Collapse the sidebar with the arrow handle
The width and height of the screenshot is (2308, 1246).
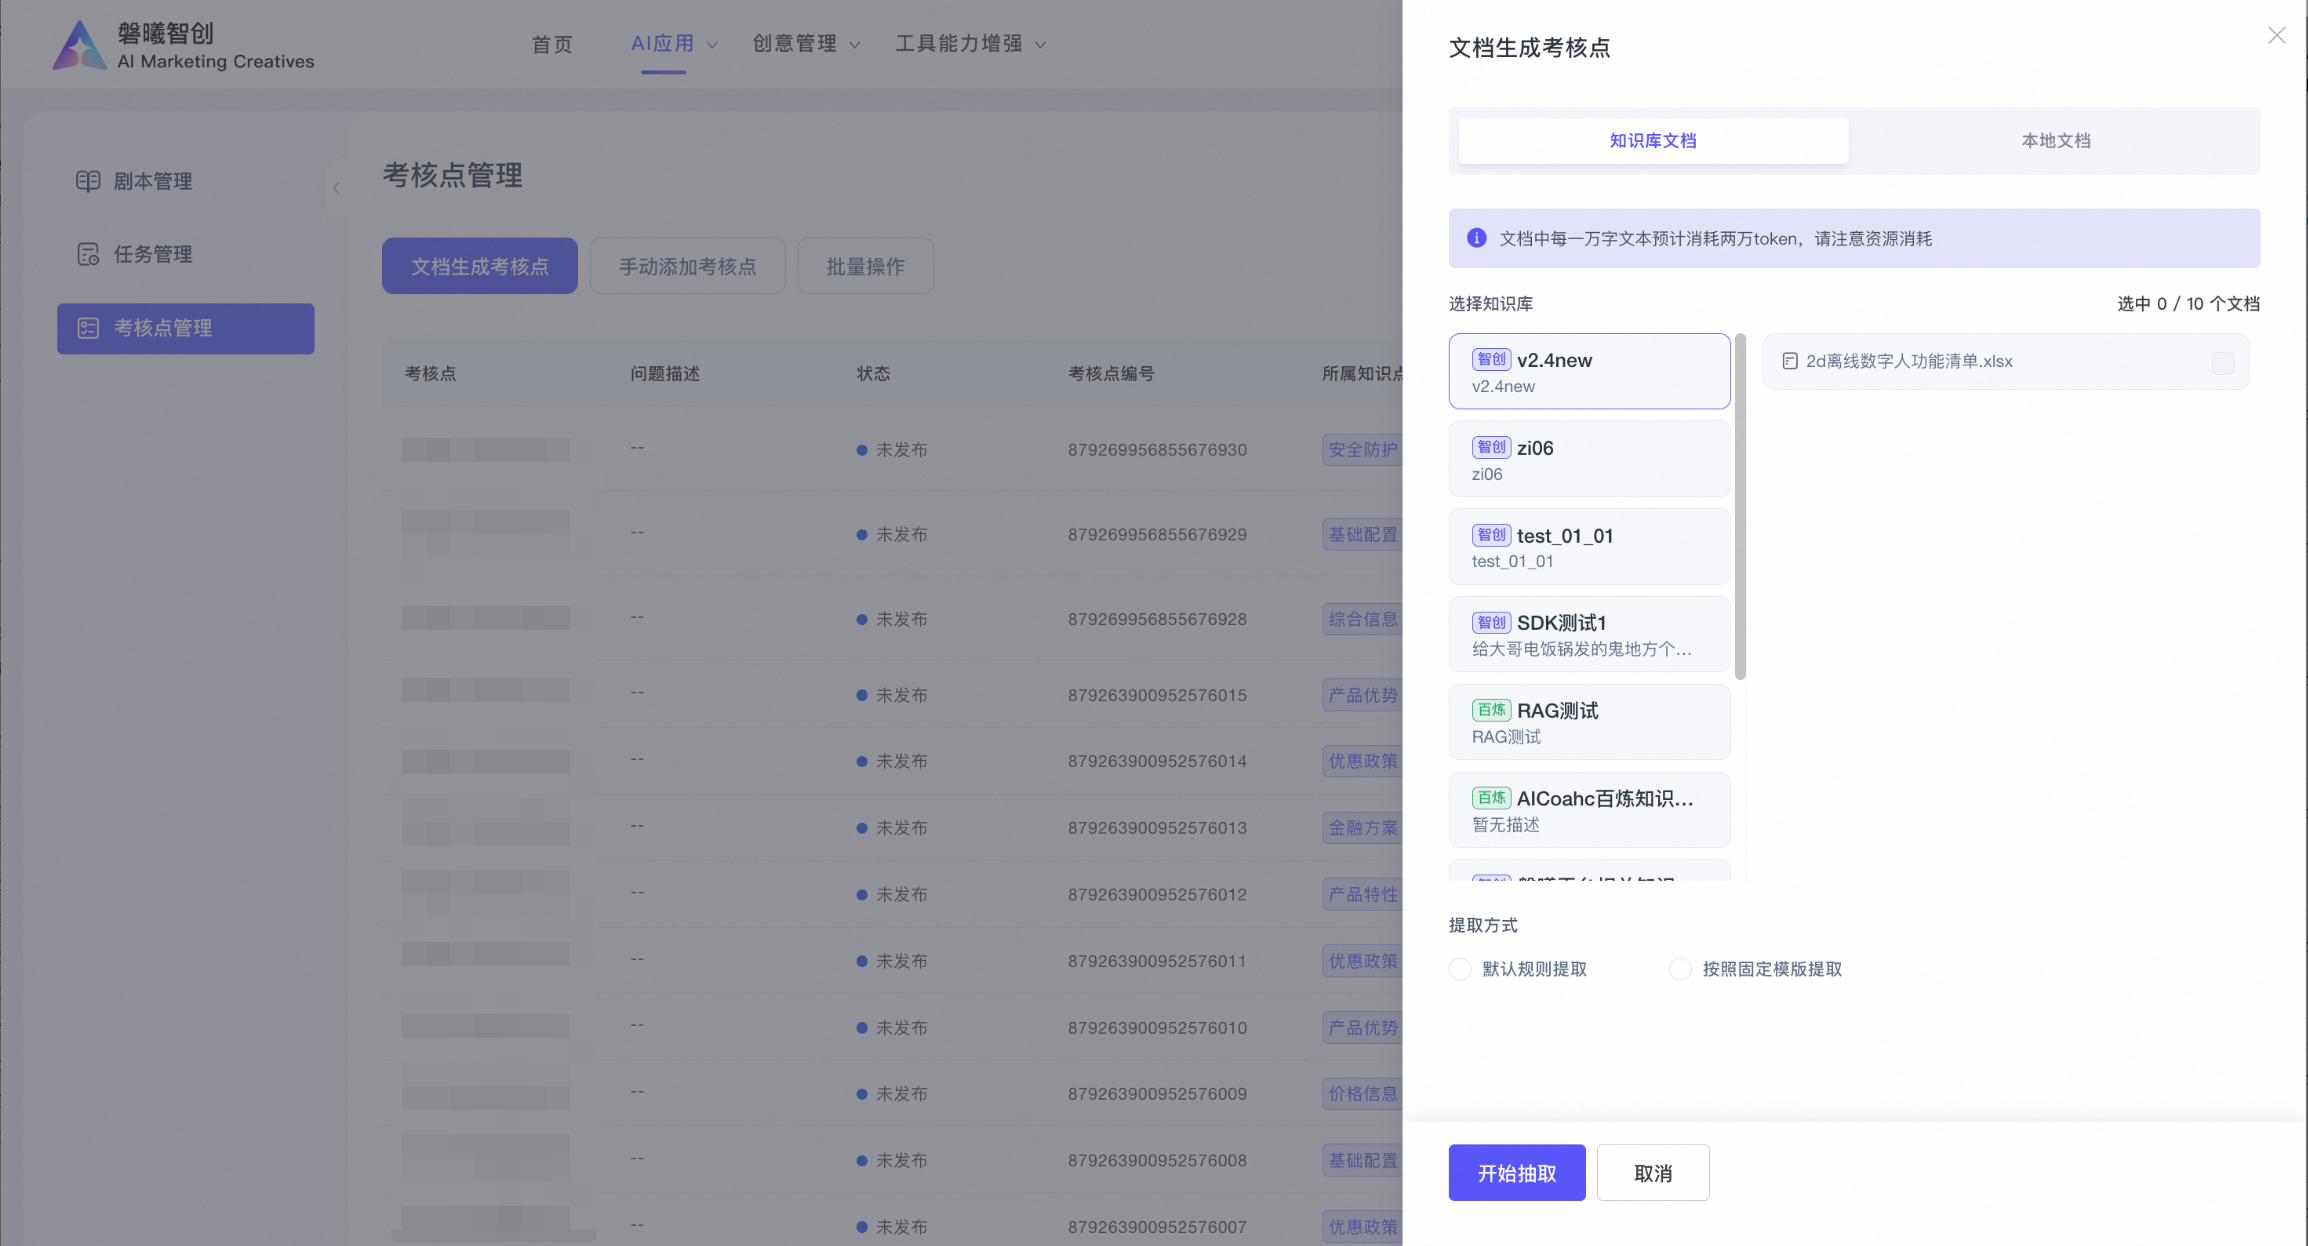336,188
